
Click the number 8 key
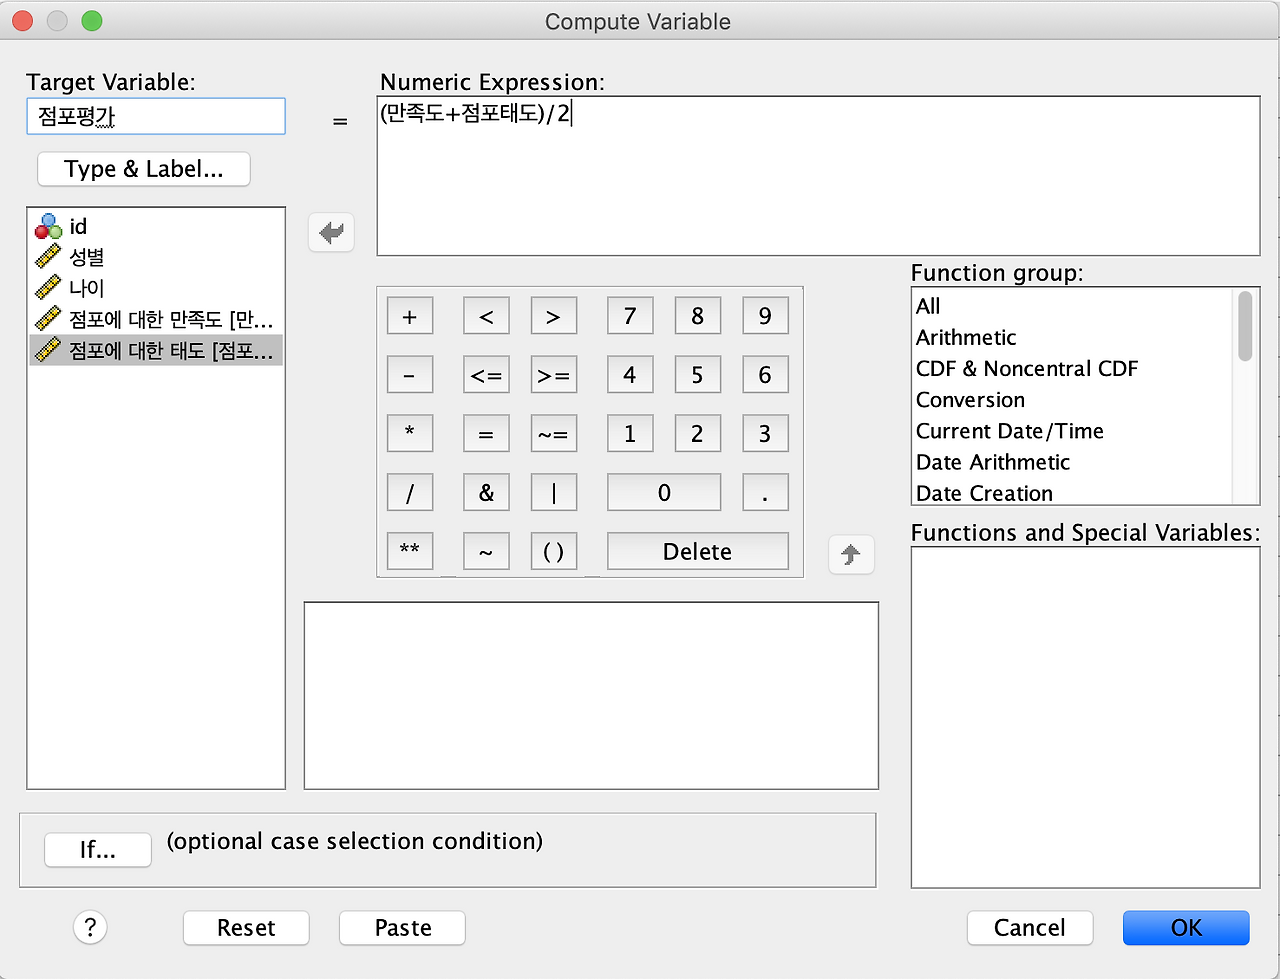tap(697, 316)
